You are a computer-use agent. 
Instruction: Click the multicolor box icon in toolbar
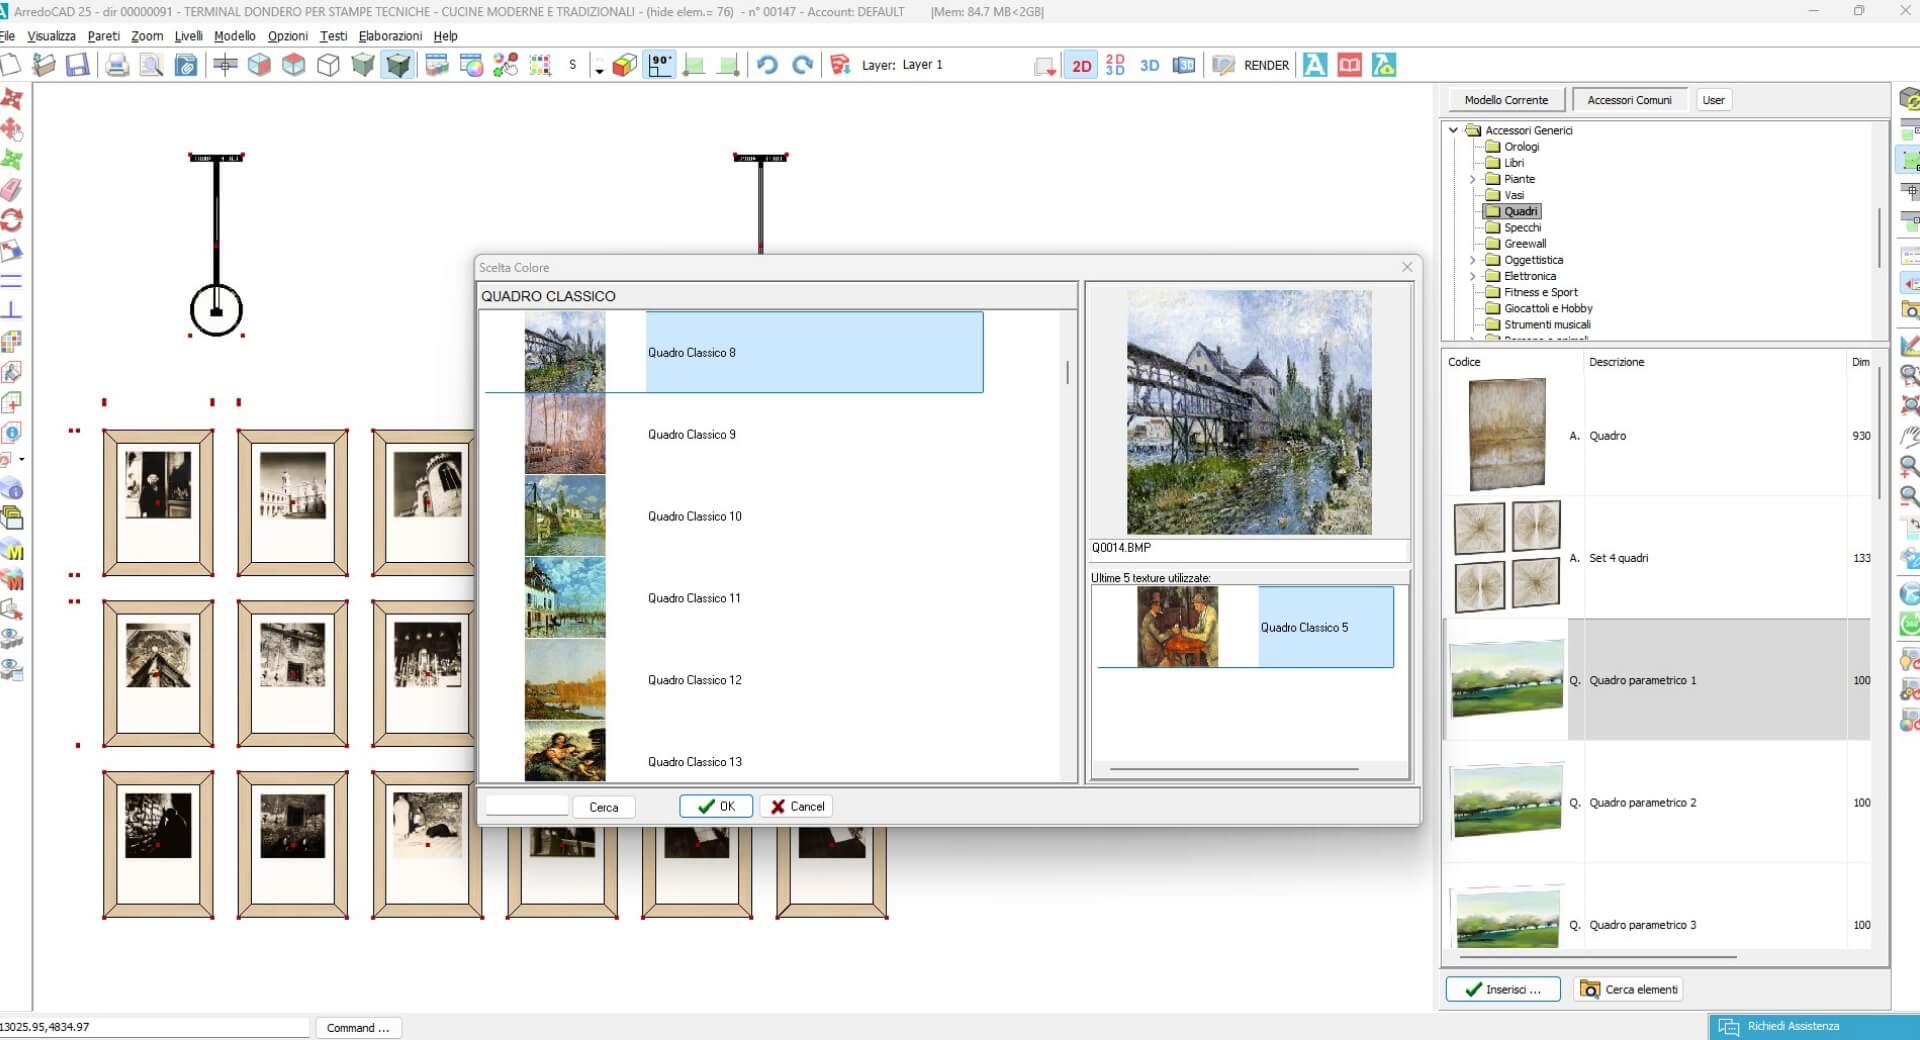pyautogui.click(x=625, y=65)
